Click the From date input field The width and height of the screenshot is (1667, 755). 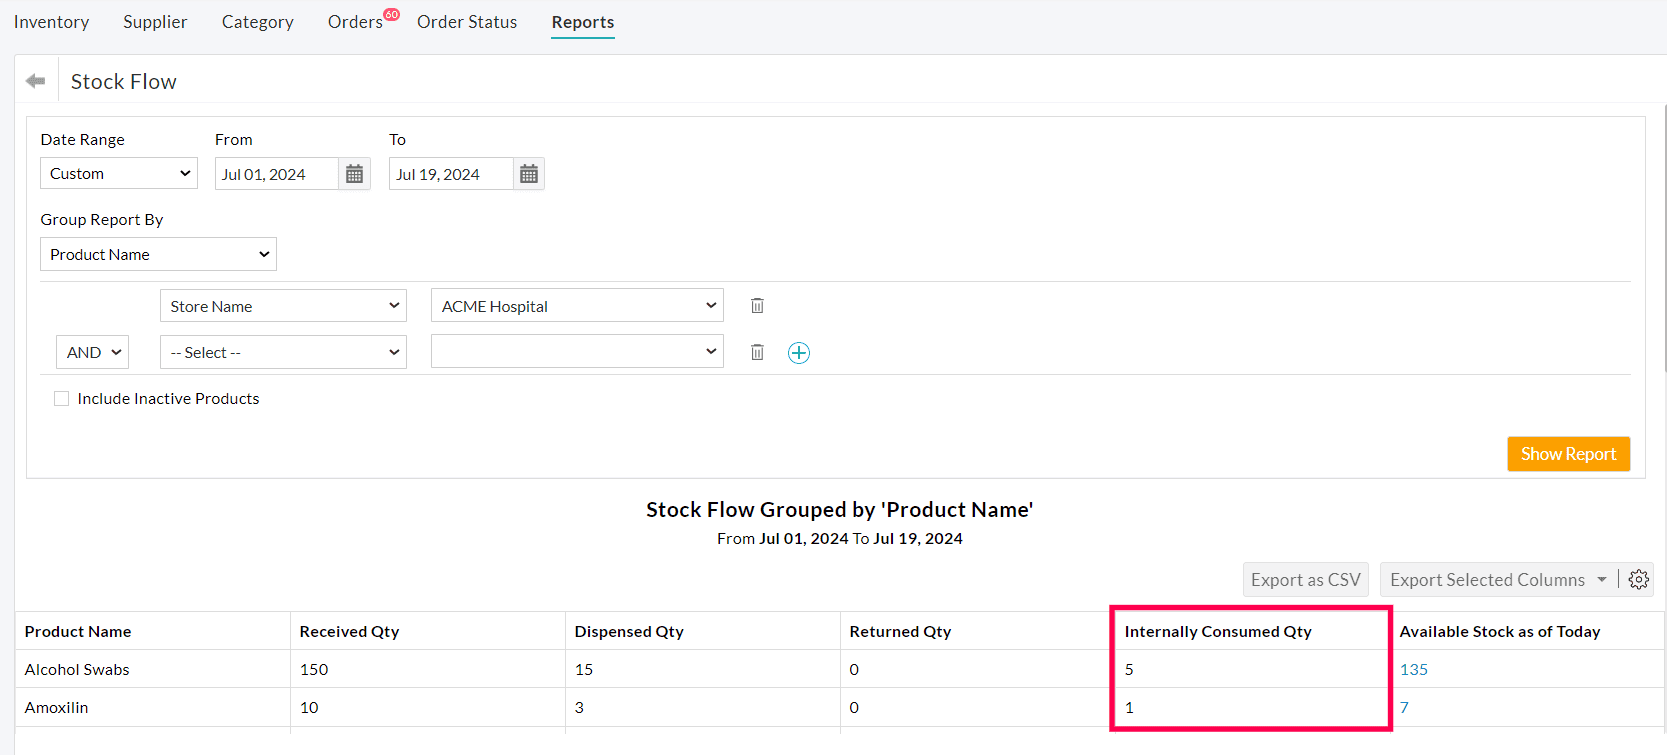[276, 174]
